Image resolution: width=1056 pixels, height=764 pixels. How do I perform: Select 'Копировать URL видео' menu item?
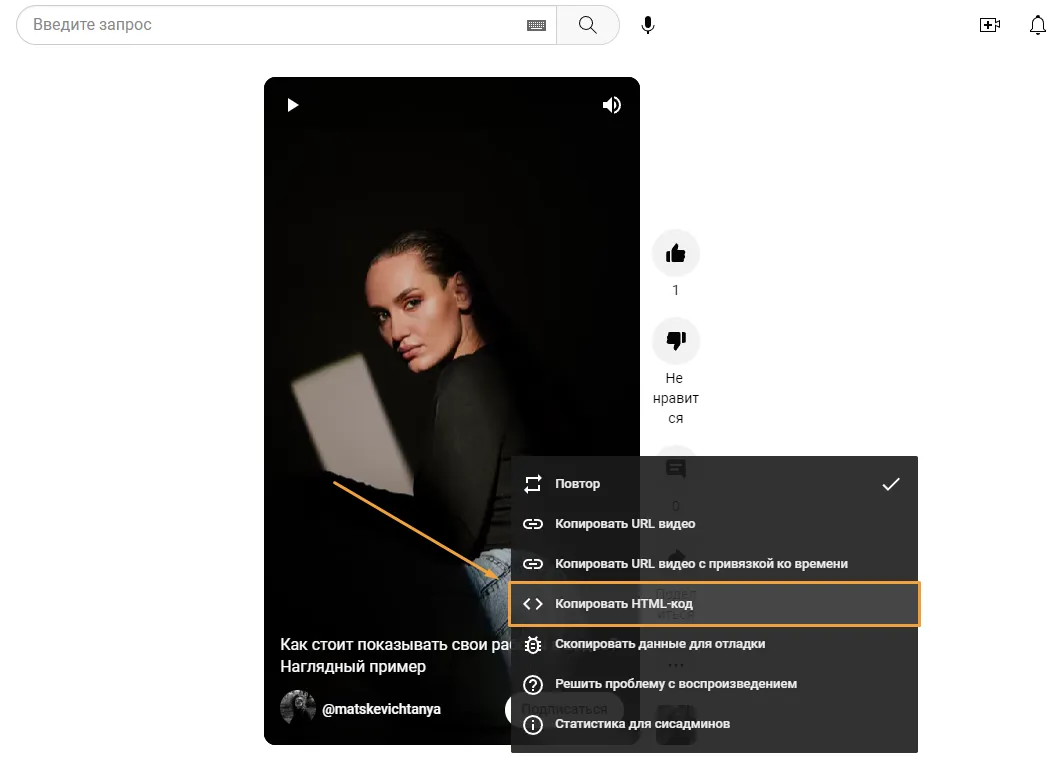[x=714, y=523]
